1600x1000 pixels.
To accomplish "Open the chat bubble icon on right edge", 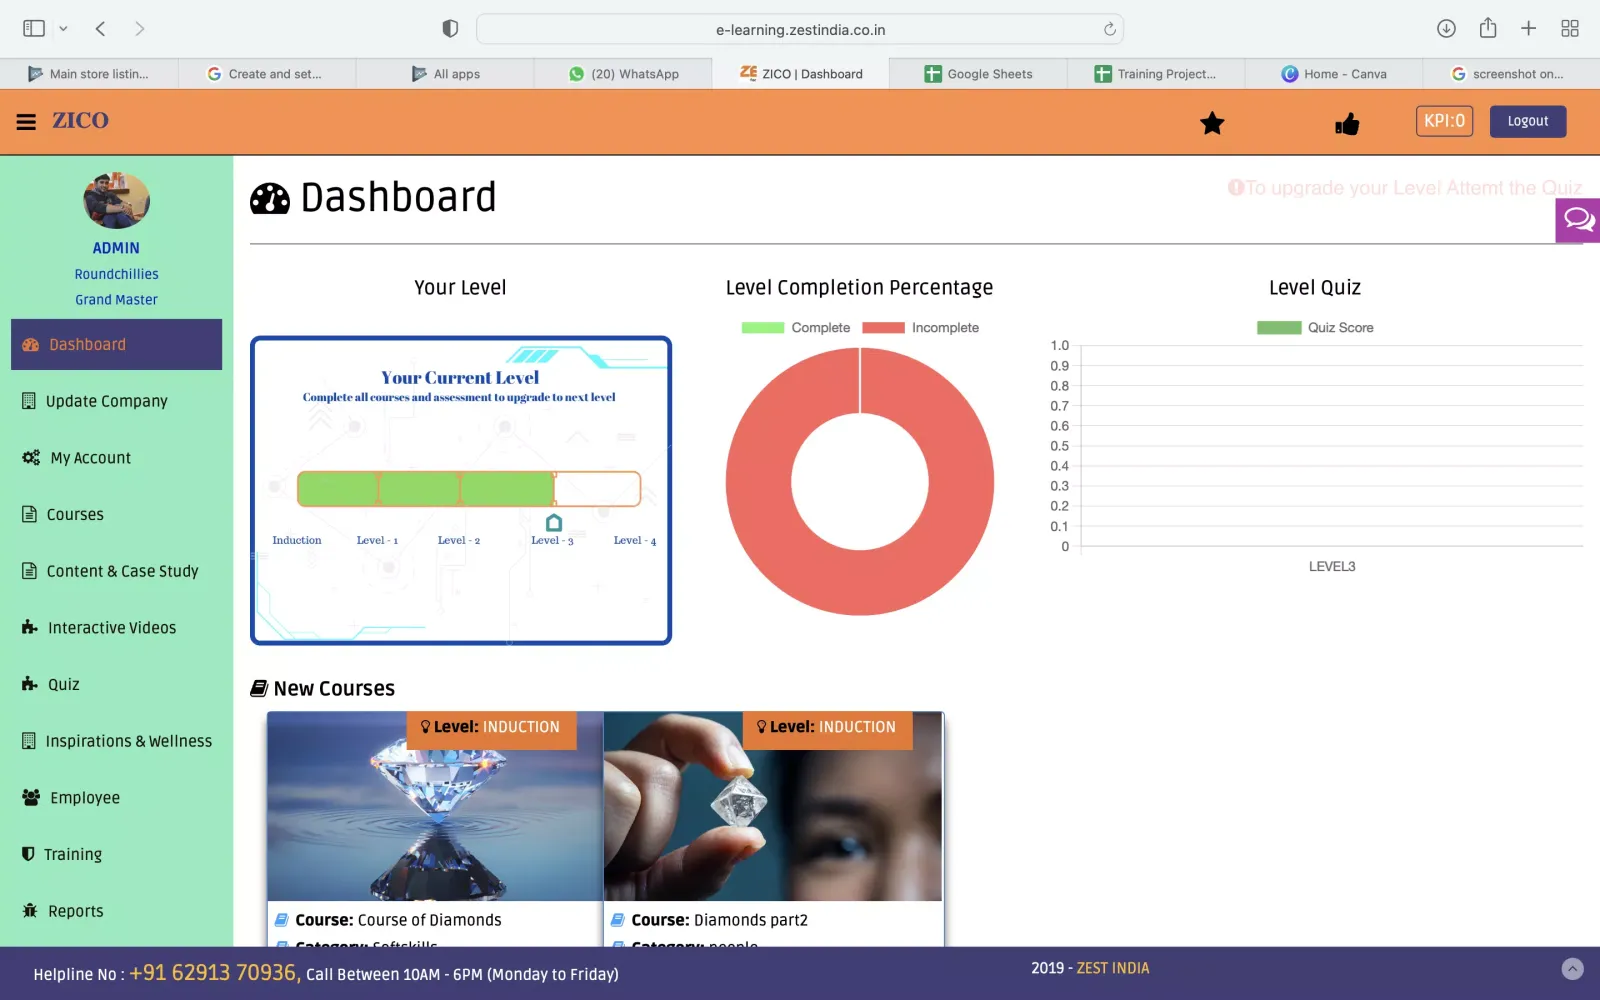I will point(1578,219).
